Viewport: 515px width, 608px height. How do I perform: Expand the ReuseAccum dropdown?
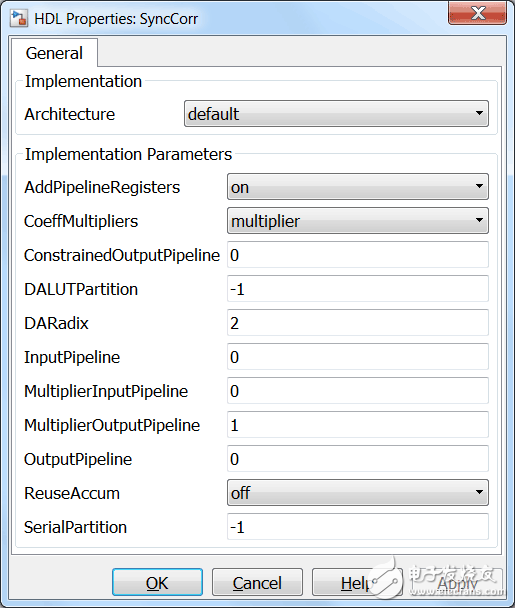[358, 493]
